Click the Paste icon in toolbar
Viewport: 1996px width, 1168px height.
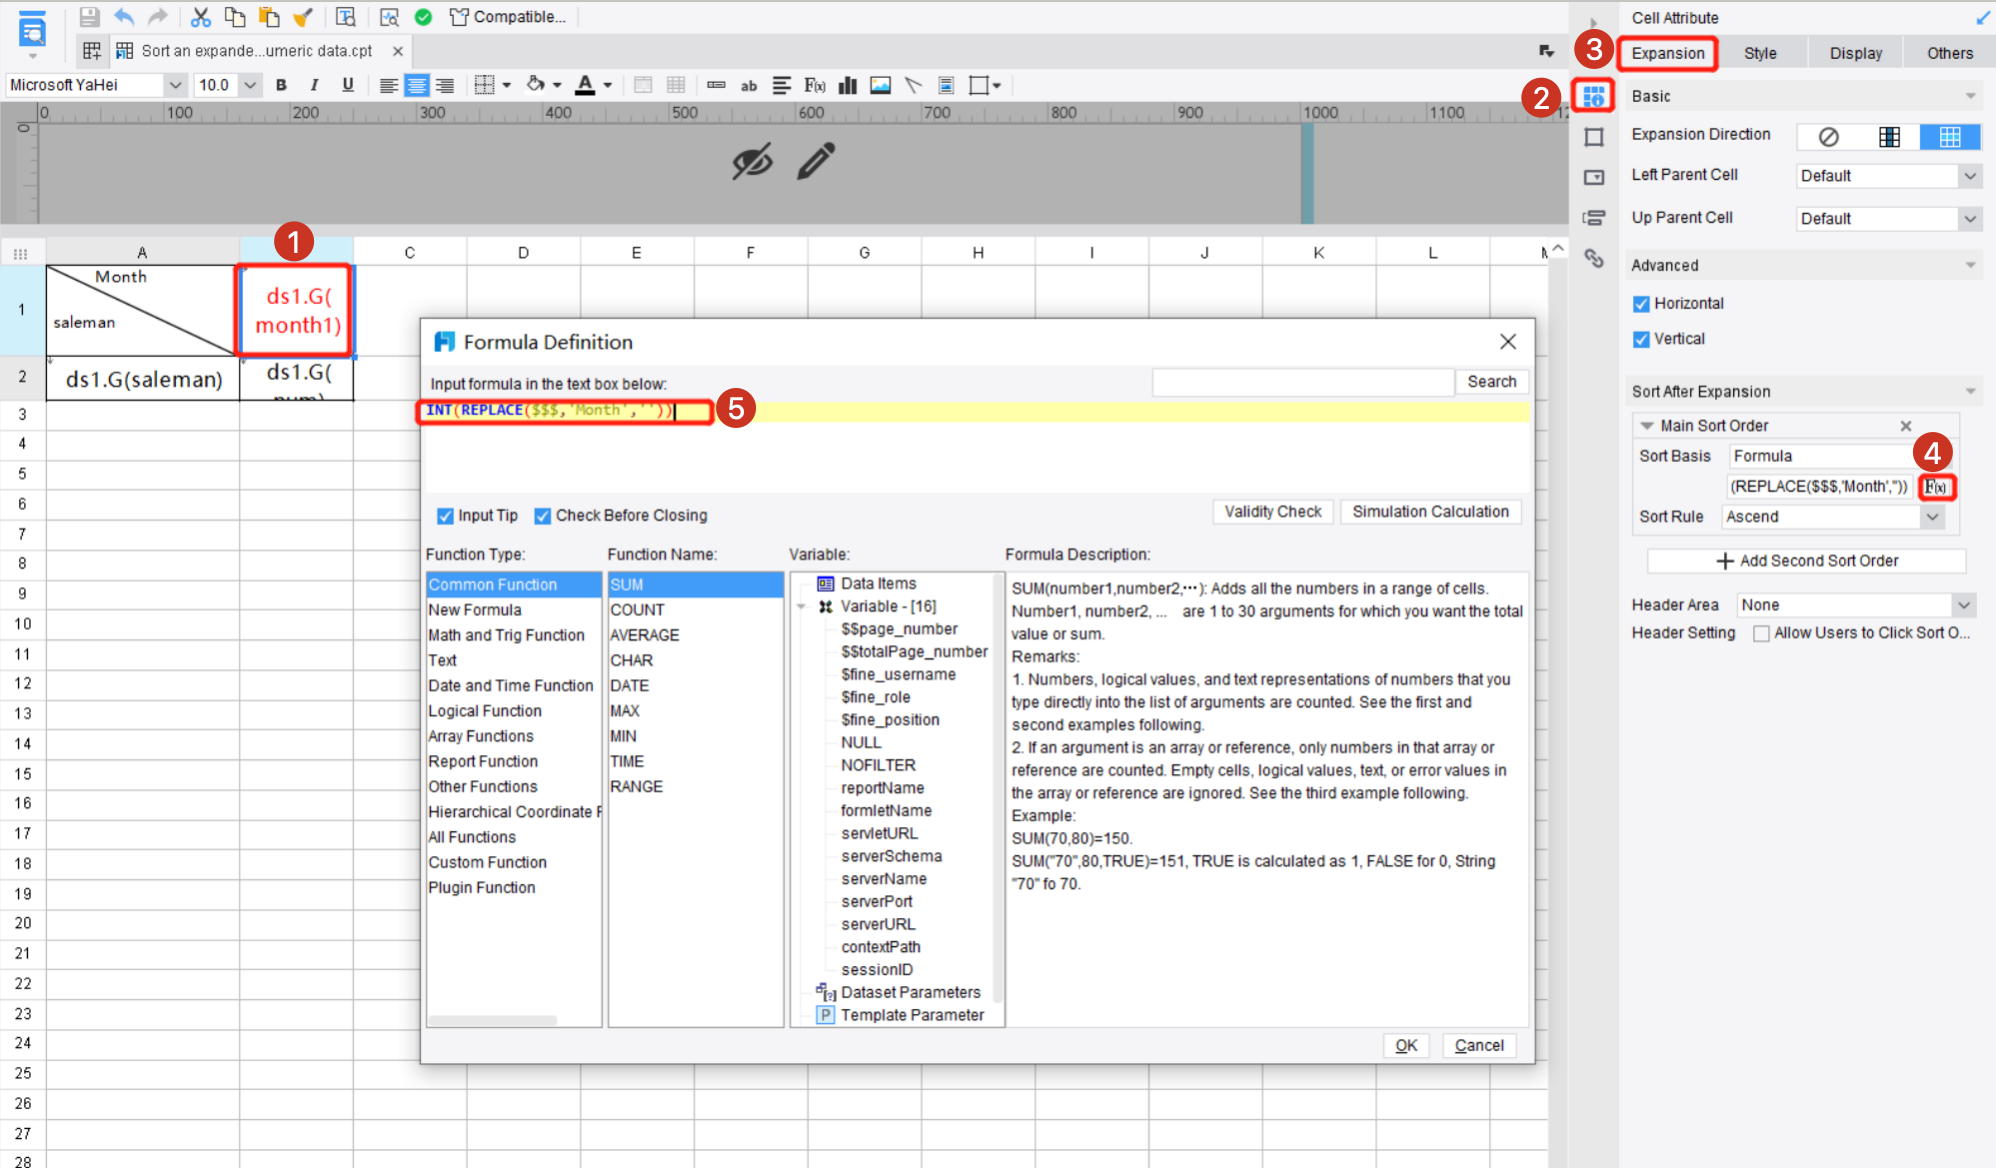pos(269,17)
